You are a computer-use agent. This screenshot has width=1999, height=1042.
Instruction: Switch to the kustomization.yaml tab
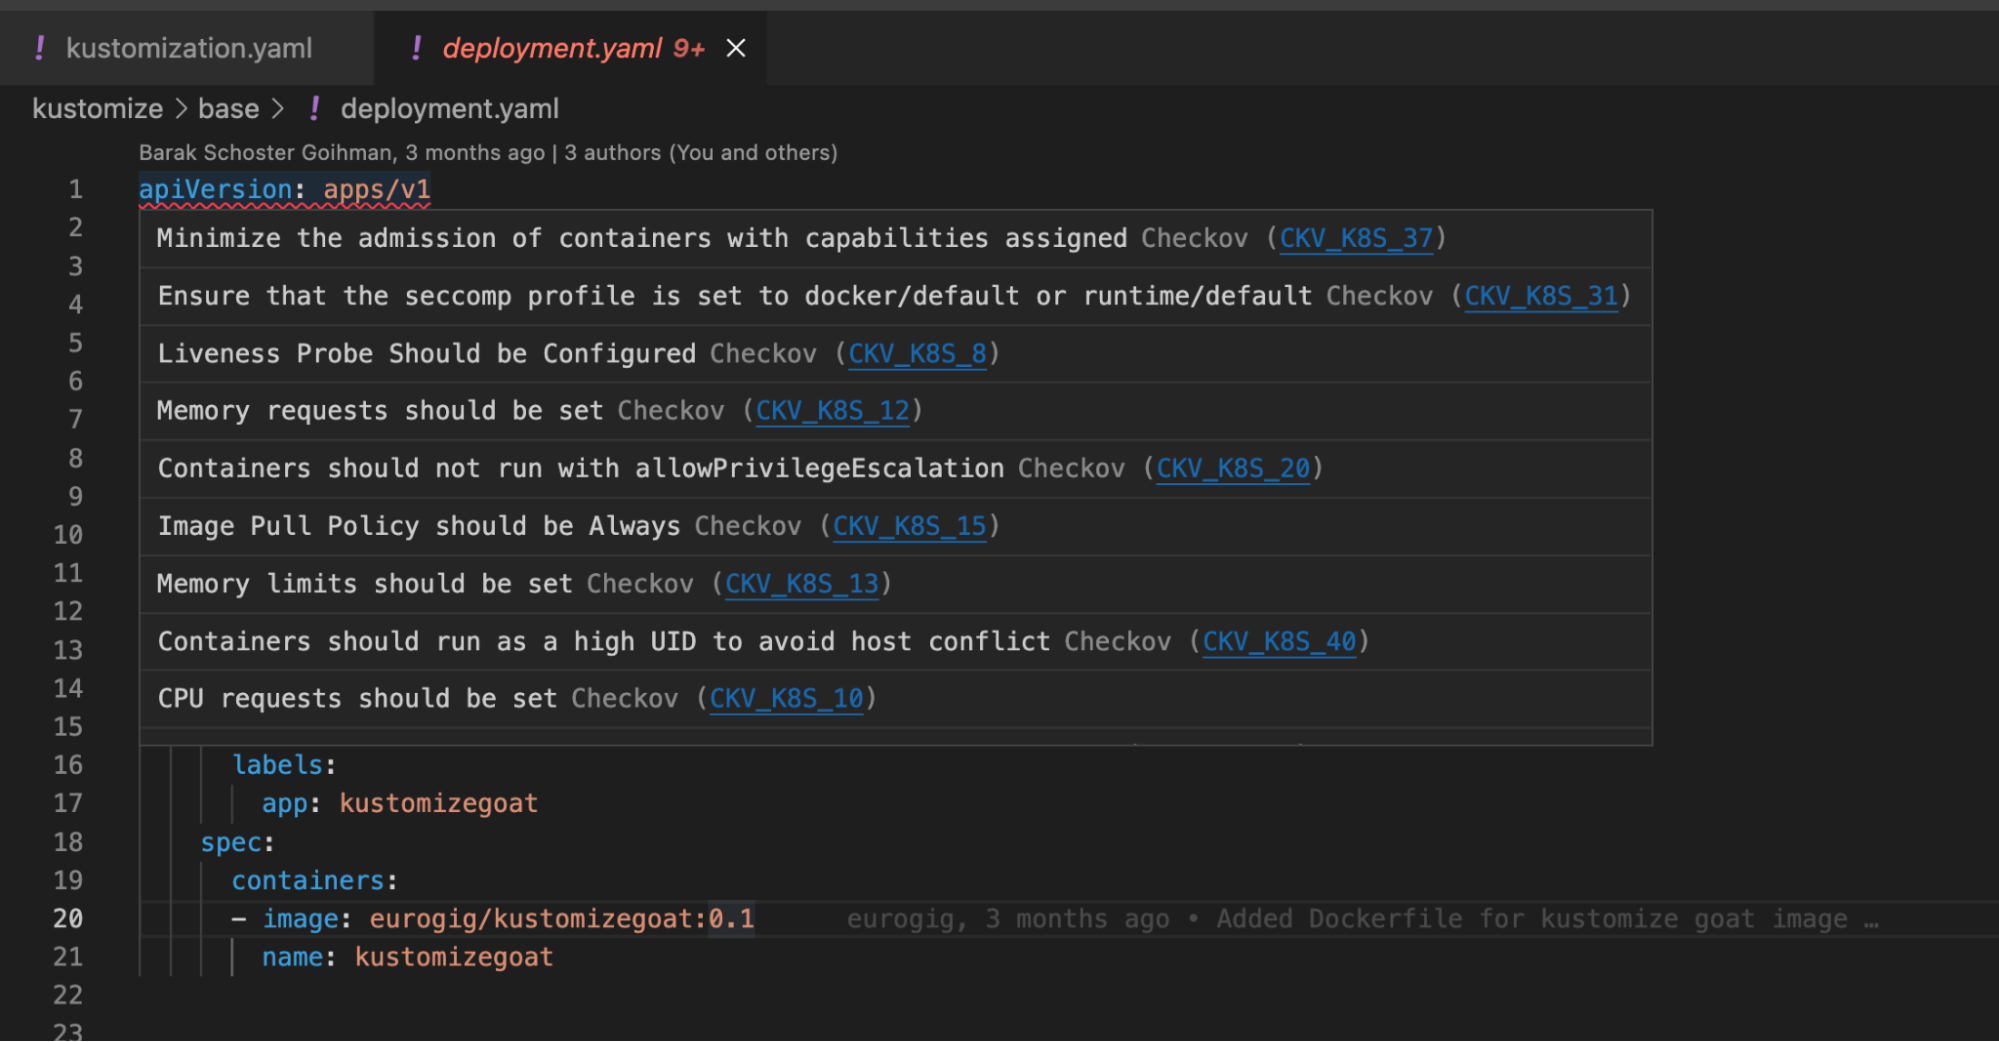[187, 48]
